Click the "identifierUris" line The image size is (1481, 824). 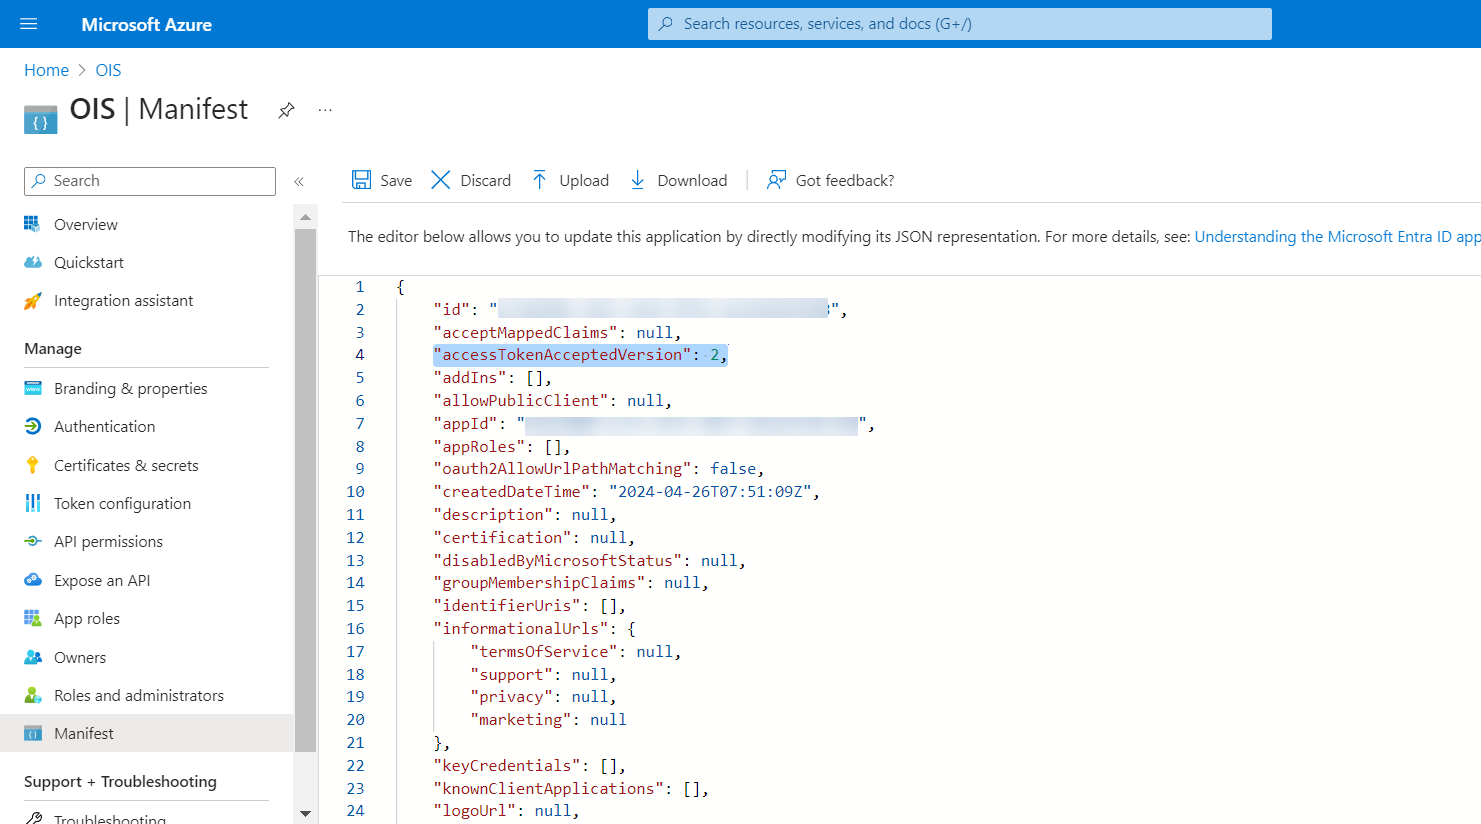(530, 606)
